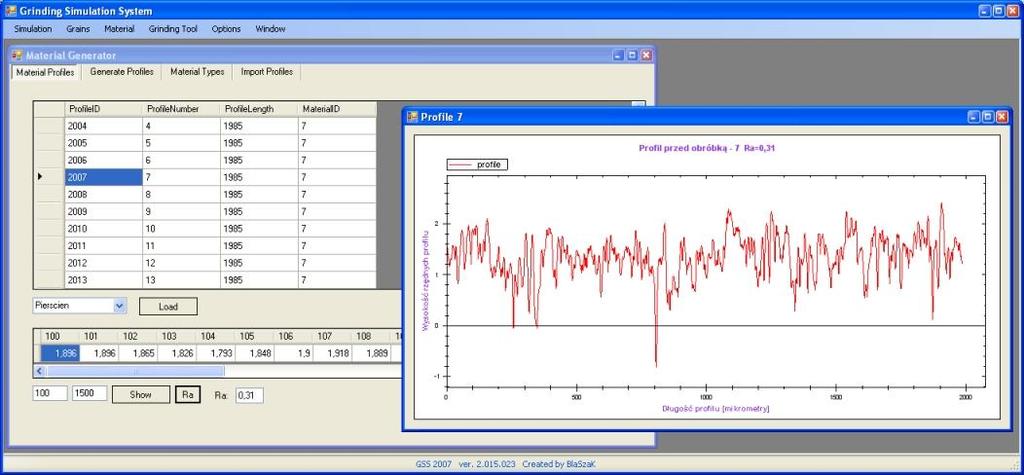
Task: Select ProfileID cell 2004
Action: 103,126
